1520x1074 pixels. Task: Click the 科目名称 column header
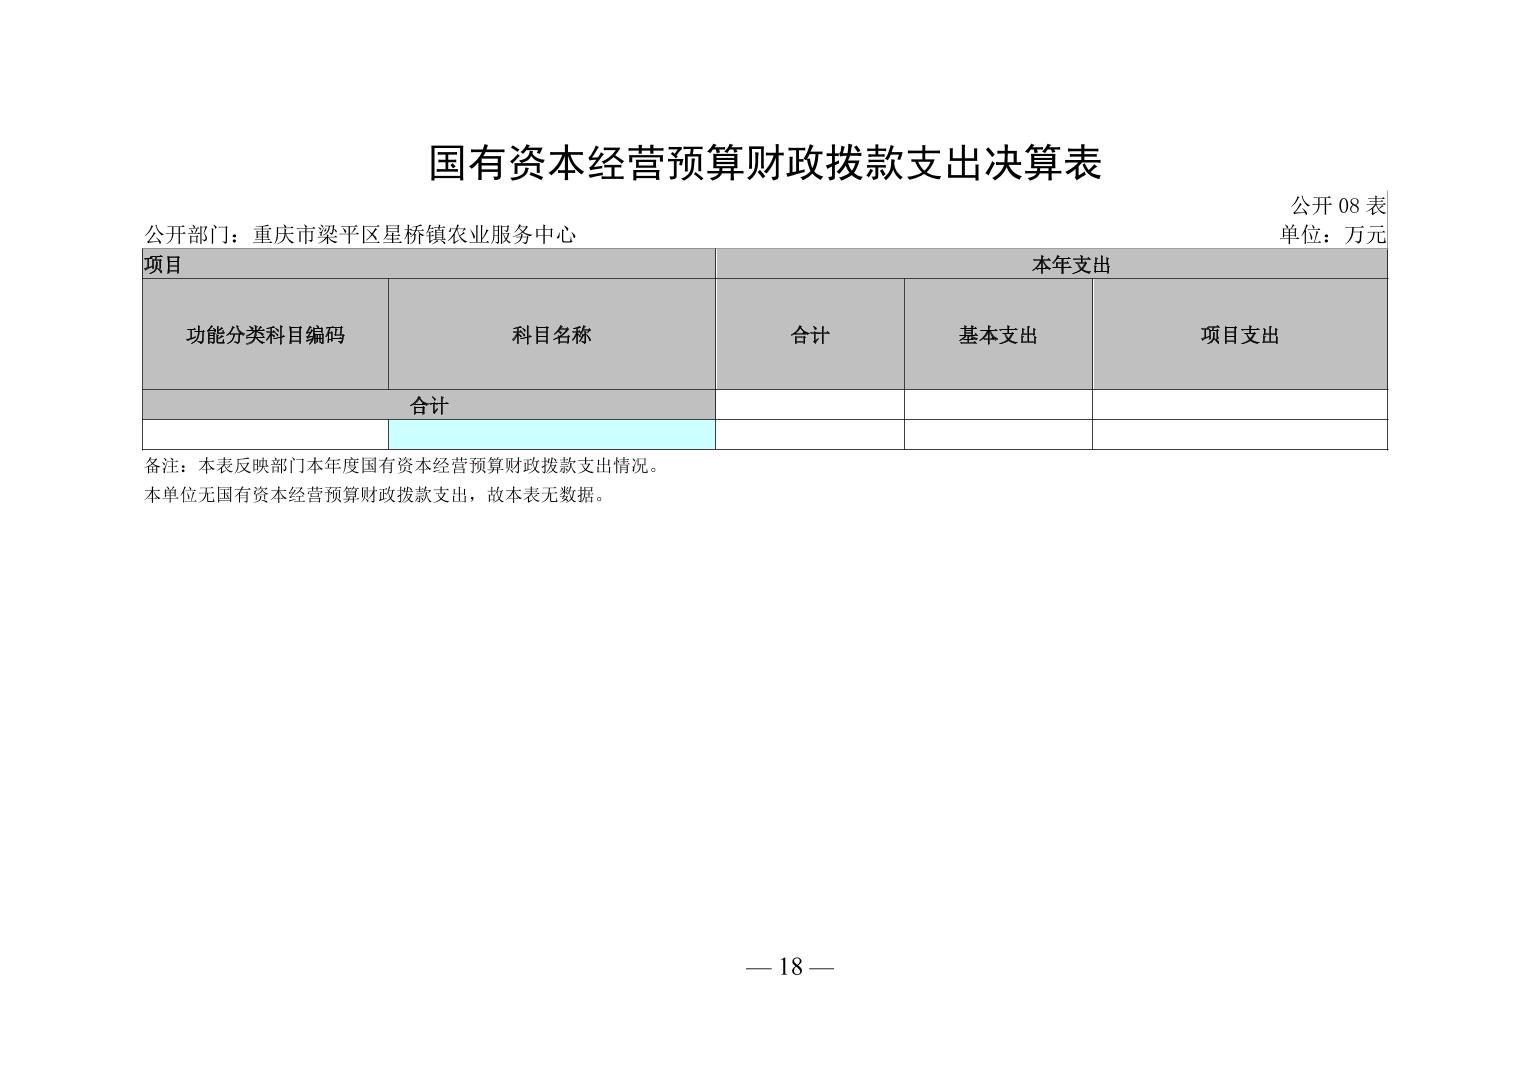tap(552, 334)
